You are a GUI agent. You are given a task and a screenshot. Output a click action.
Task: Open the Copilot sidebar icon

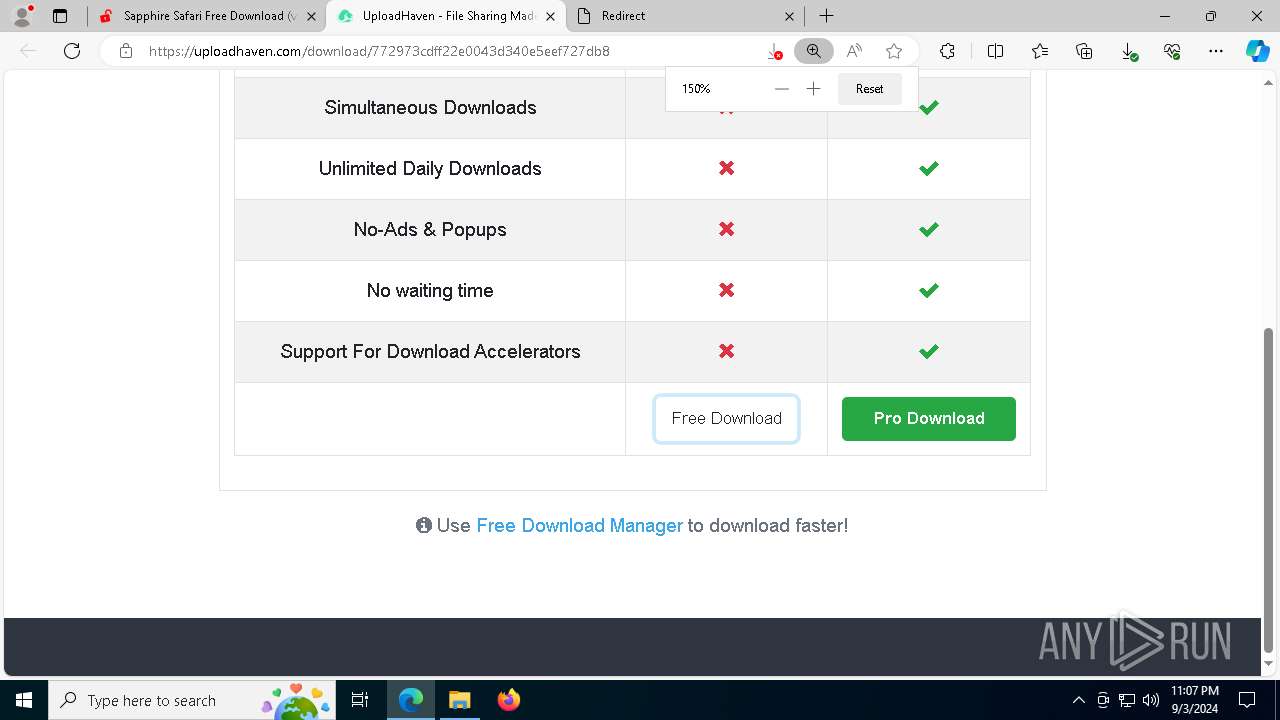1257,51
